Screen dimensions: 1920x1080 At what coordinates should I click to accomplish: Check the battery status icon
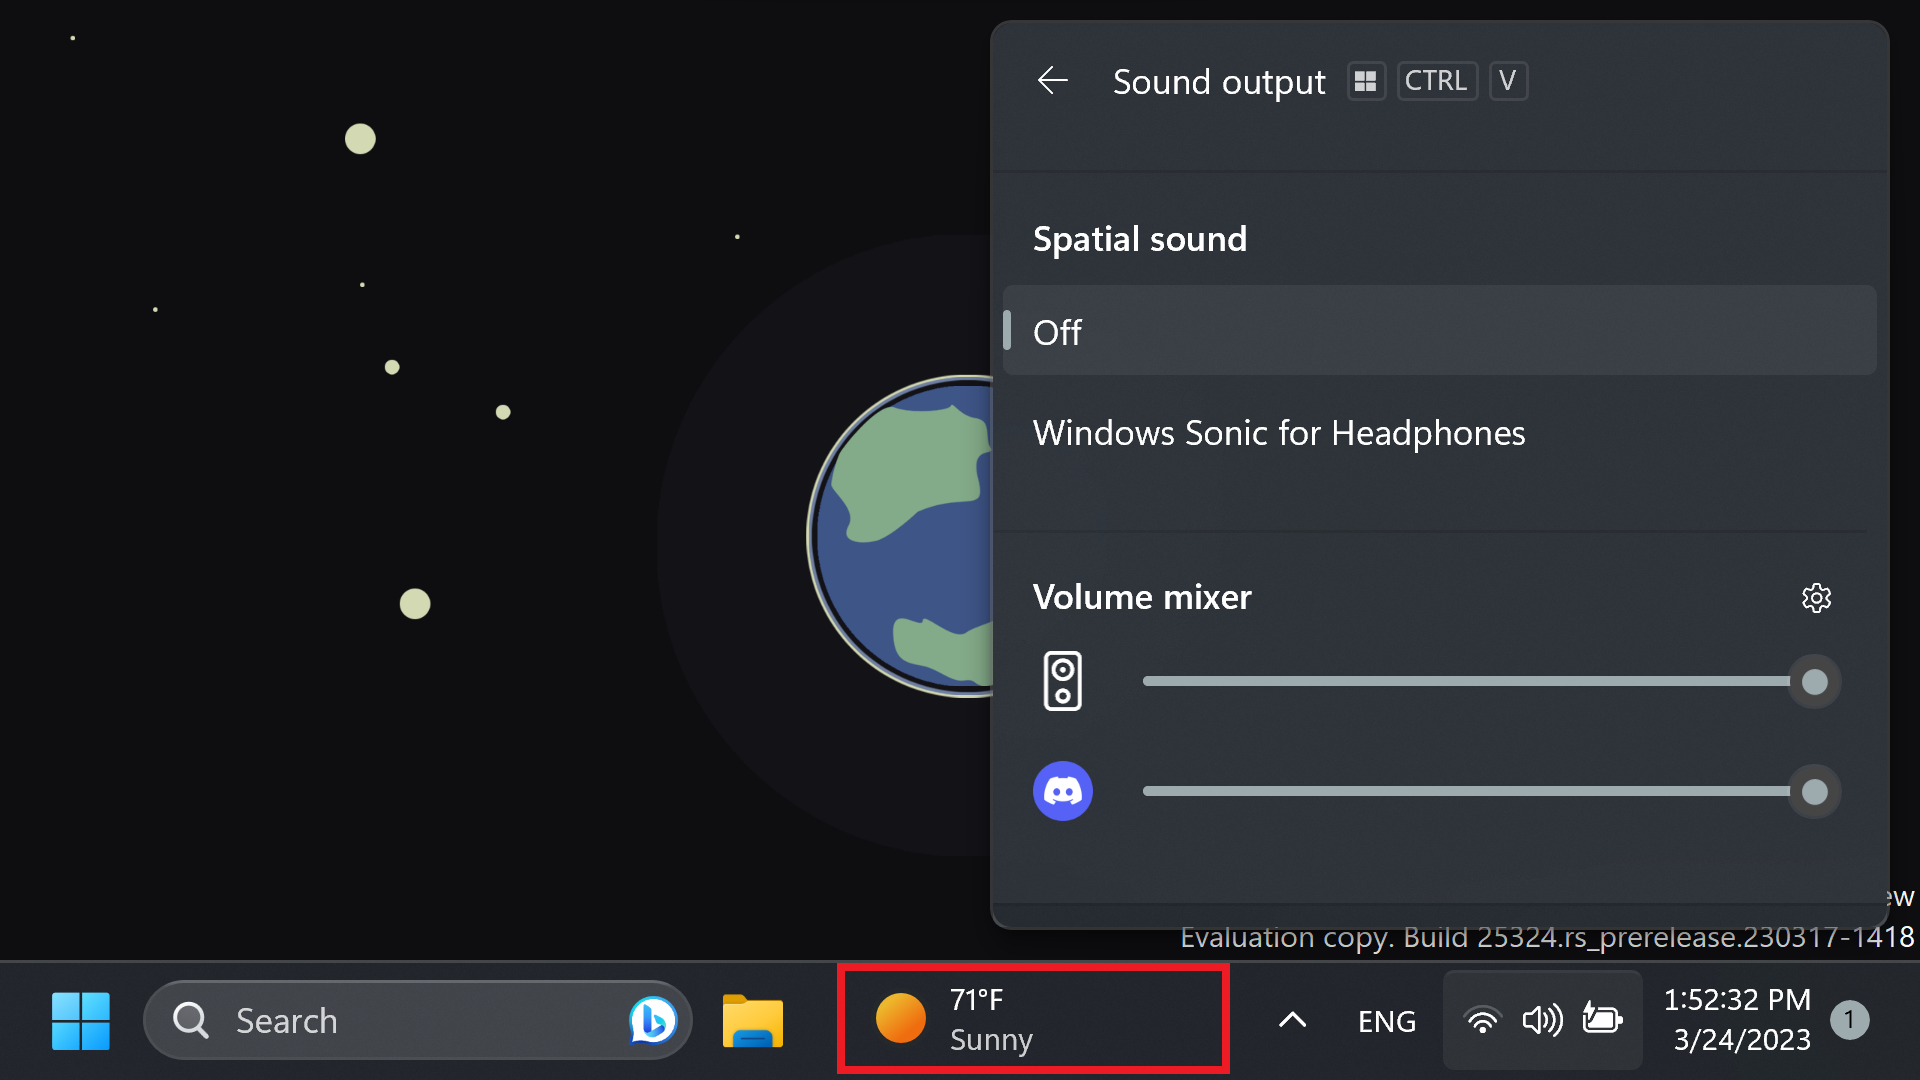[1603, 1020]
